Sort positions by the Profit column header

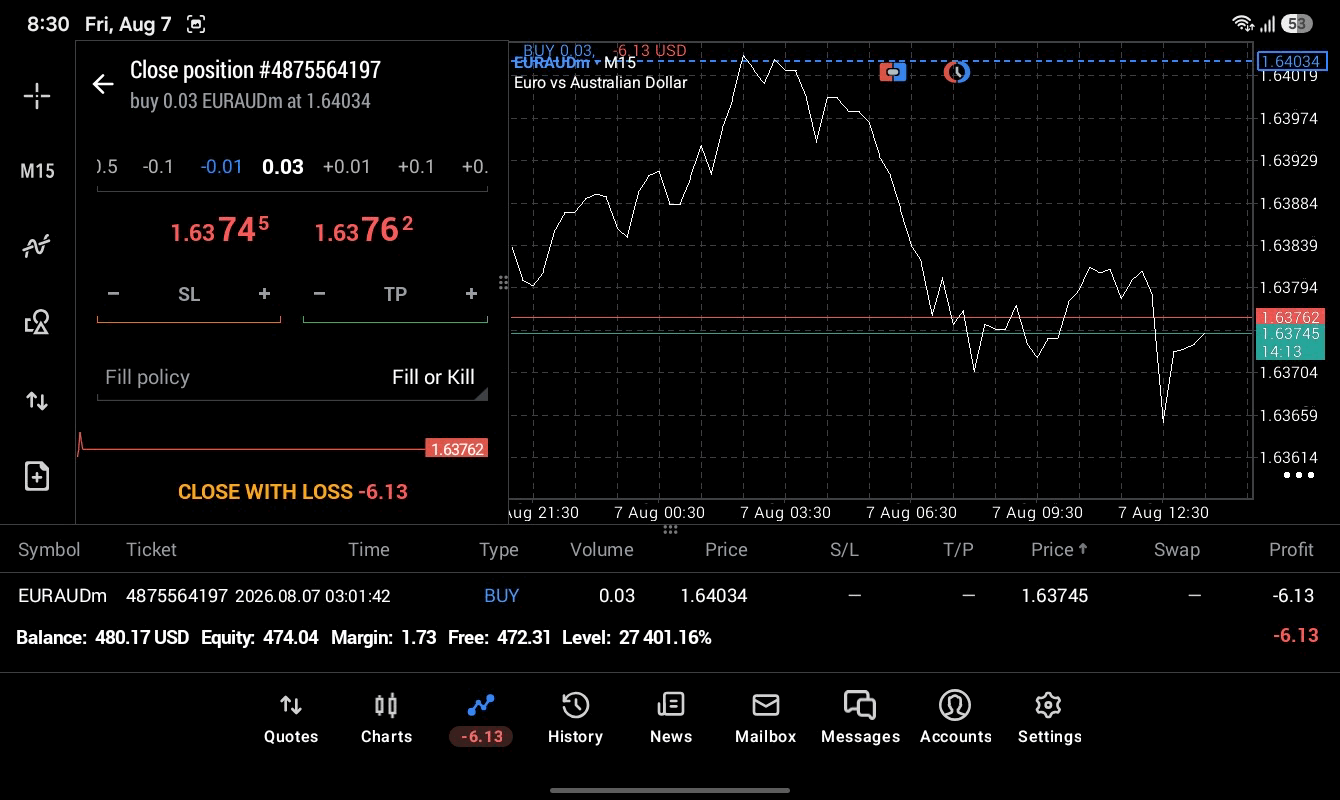click(1291, 550)
